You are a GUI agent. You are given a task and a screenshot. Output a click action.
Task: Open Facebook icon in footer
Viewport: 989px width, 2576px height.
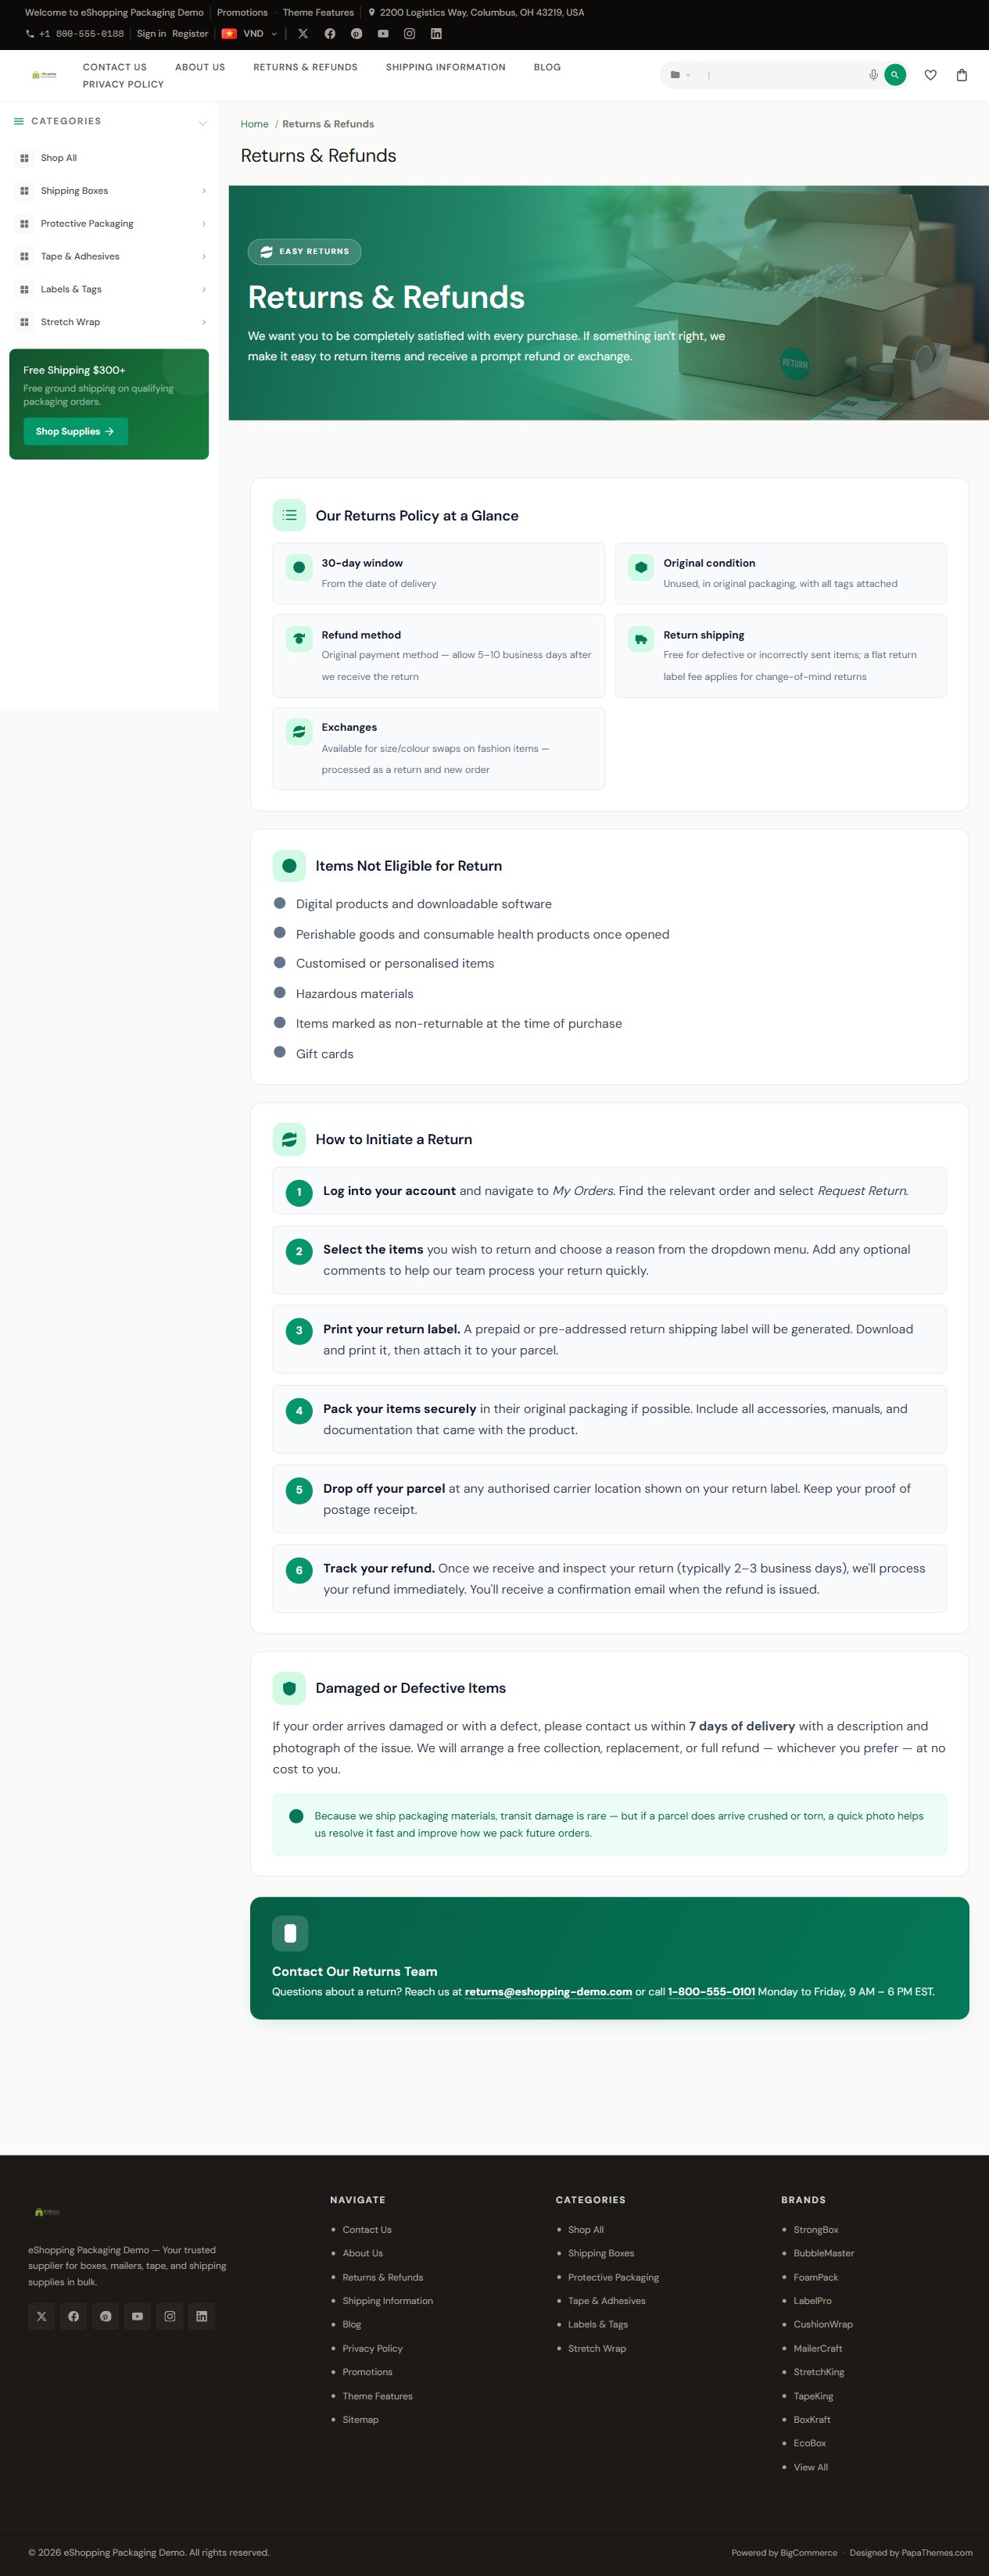[73, 2316]
